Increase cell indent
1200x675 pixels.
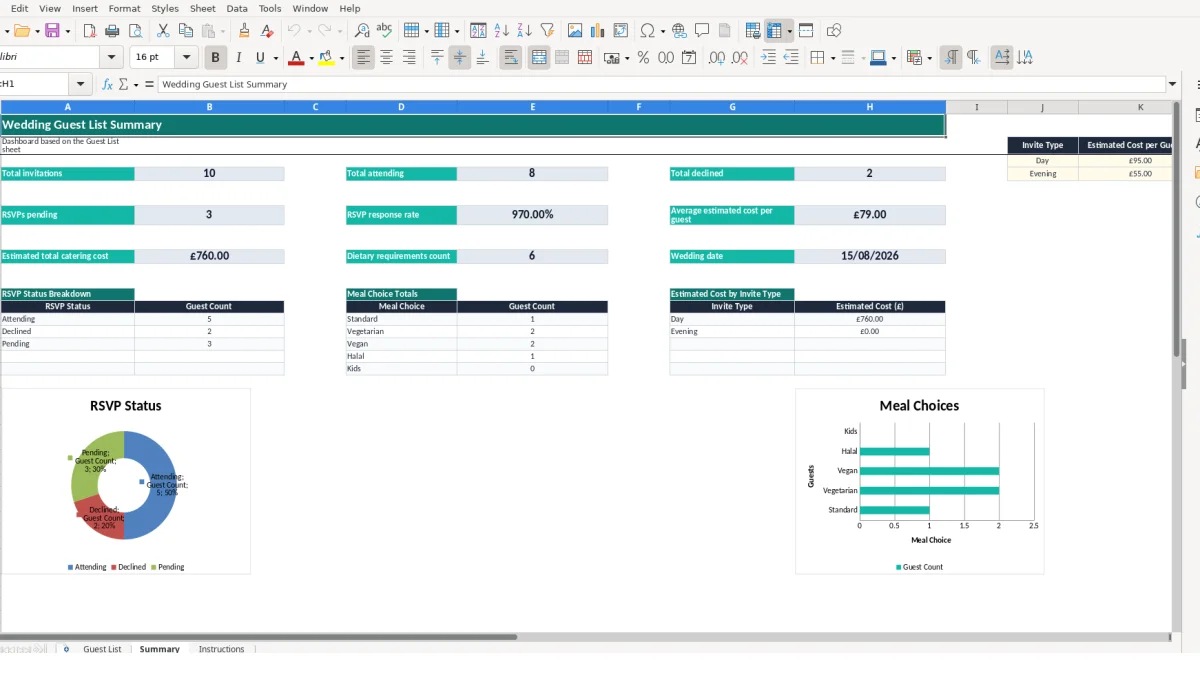(768, 58)
